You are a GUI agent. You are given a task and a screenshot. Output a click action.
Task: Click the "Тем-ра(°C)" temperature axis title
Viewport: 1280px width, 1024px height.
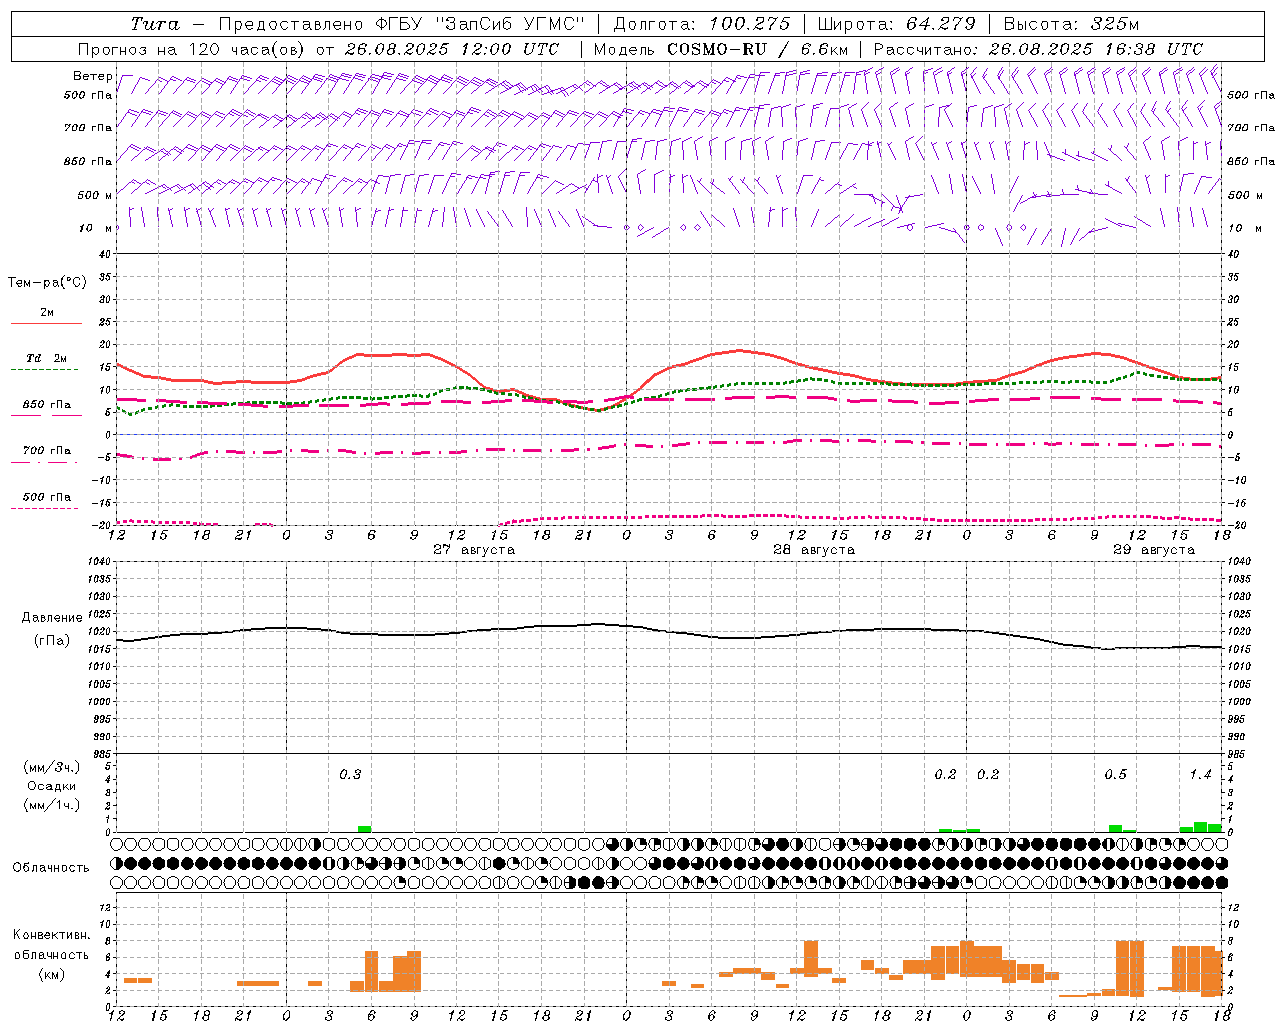coord(47,283)
